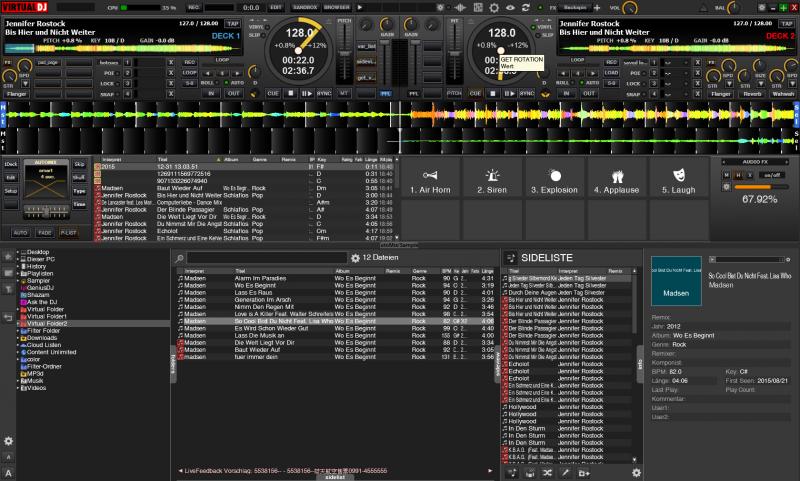Click the magnifier search icon in browser
The height and width of the screenshot is (481, 800).
pyautogui.click(x=180, y=259)
